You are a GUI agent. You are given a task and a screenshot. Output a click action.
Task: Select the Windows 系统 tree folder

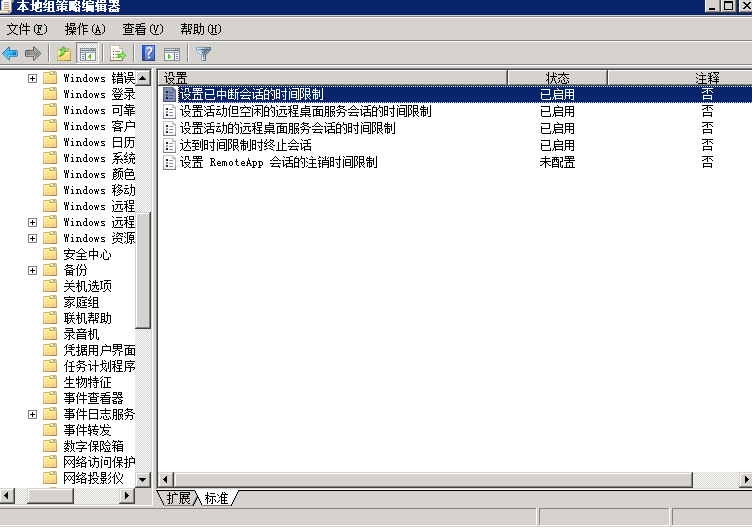click(99, 158)
